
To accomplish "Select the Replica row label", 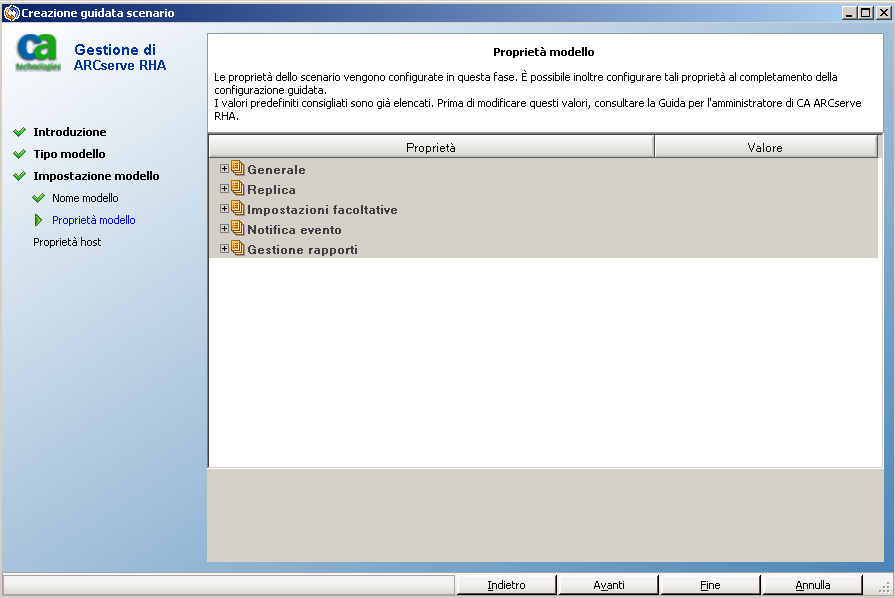I will click(x=271, y=189).
